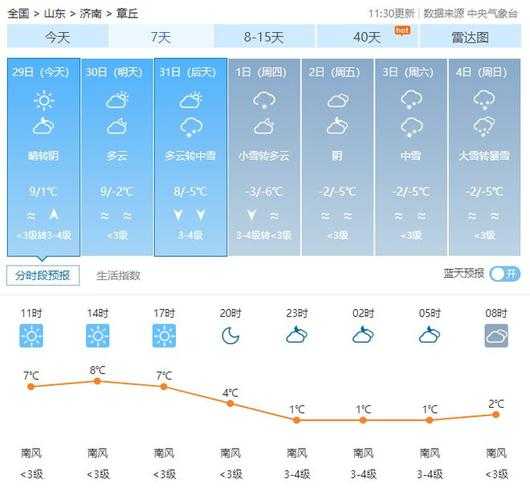Click the overcast icon for 2日 周五
The height and width of the screenshot is (500, 530).
click(337, 100)
